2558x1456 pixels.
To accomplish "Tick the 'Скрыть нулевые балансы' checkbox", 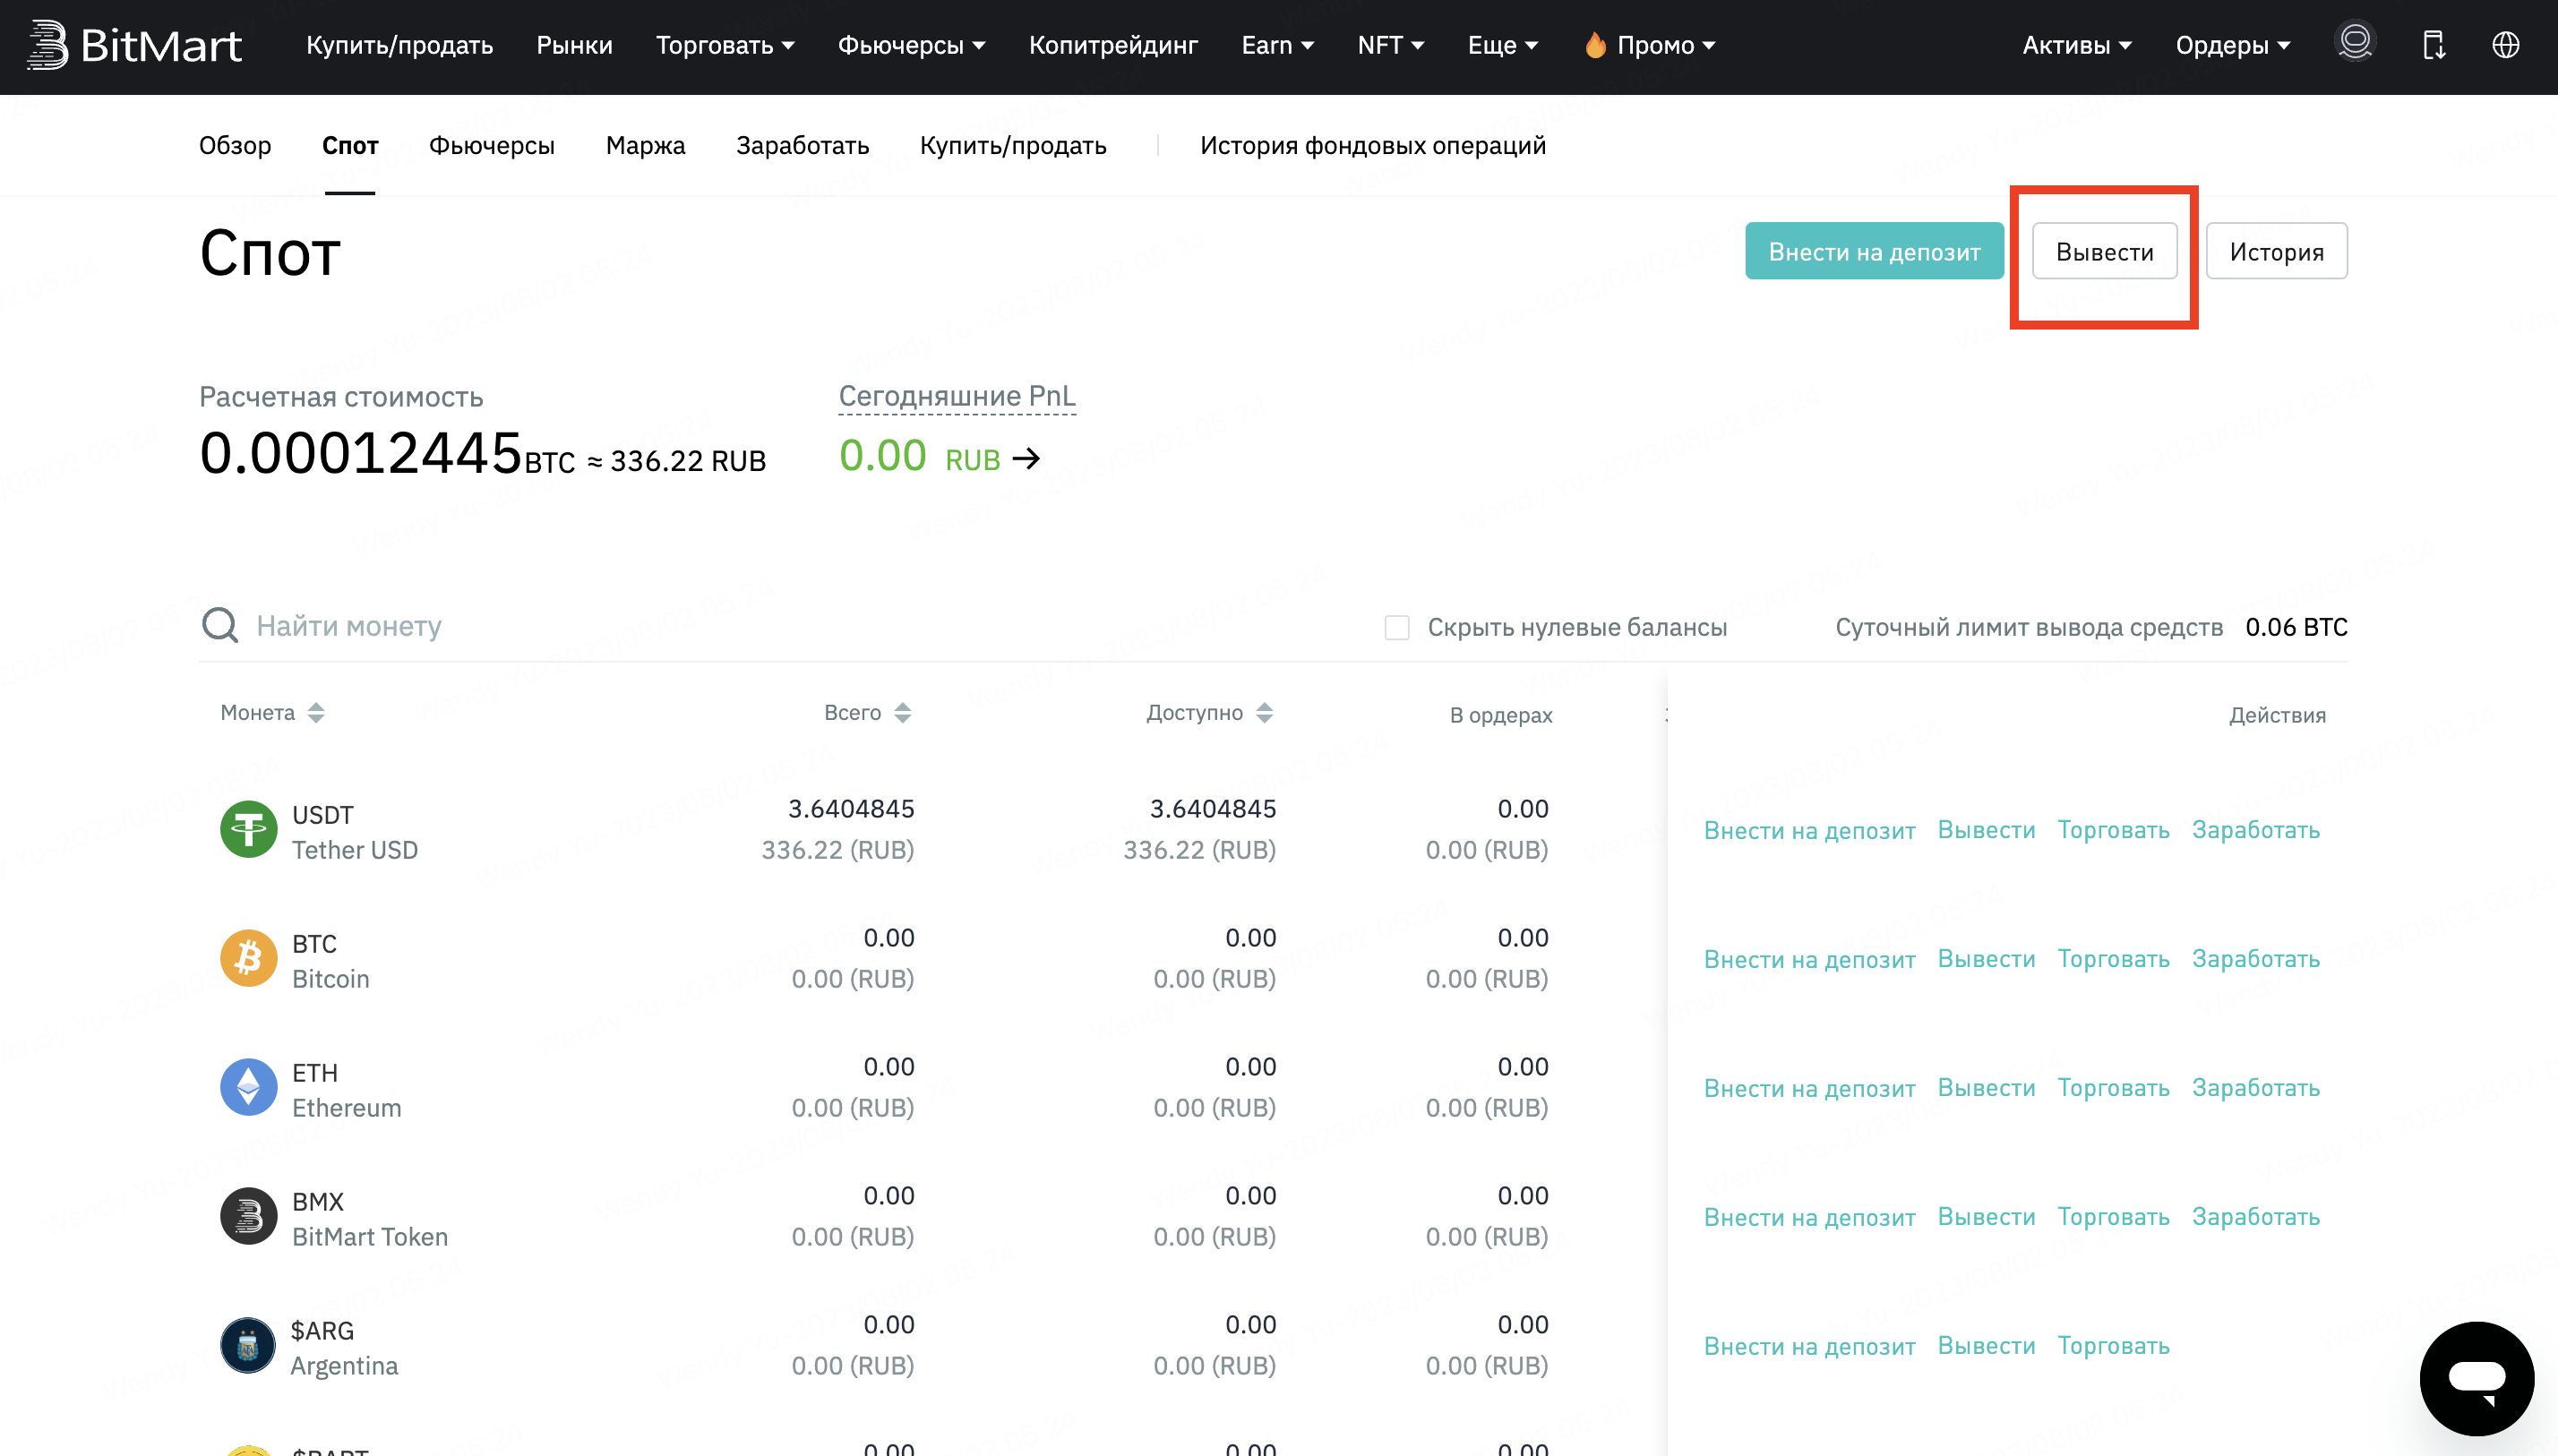I will click(x=1397, y=627).
